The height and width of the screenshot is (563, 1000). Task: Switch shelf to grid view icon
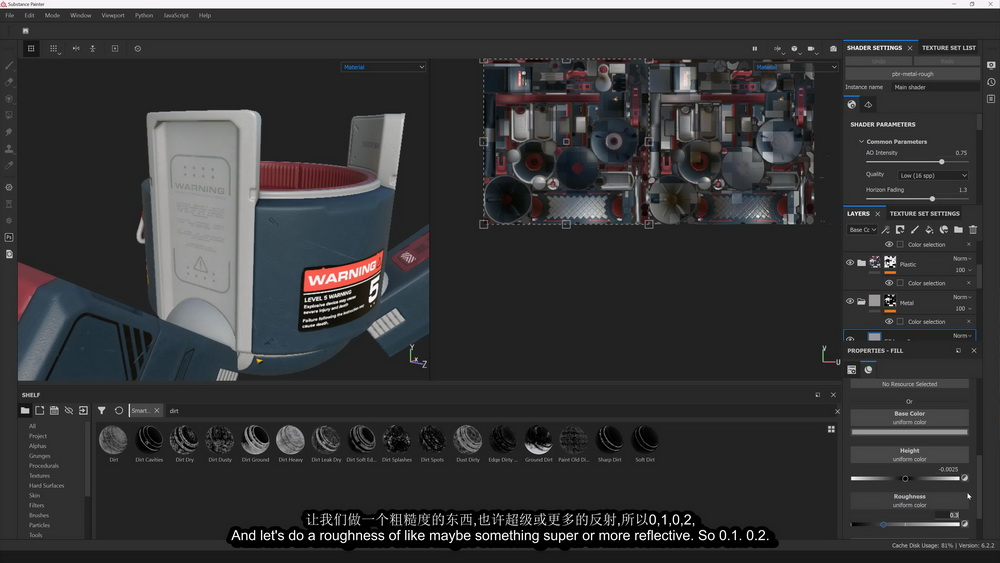[x=831, y=429]
